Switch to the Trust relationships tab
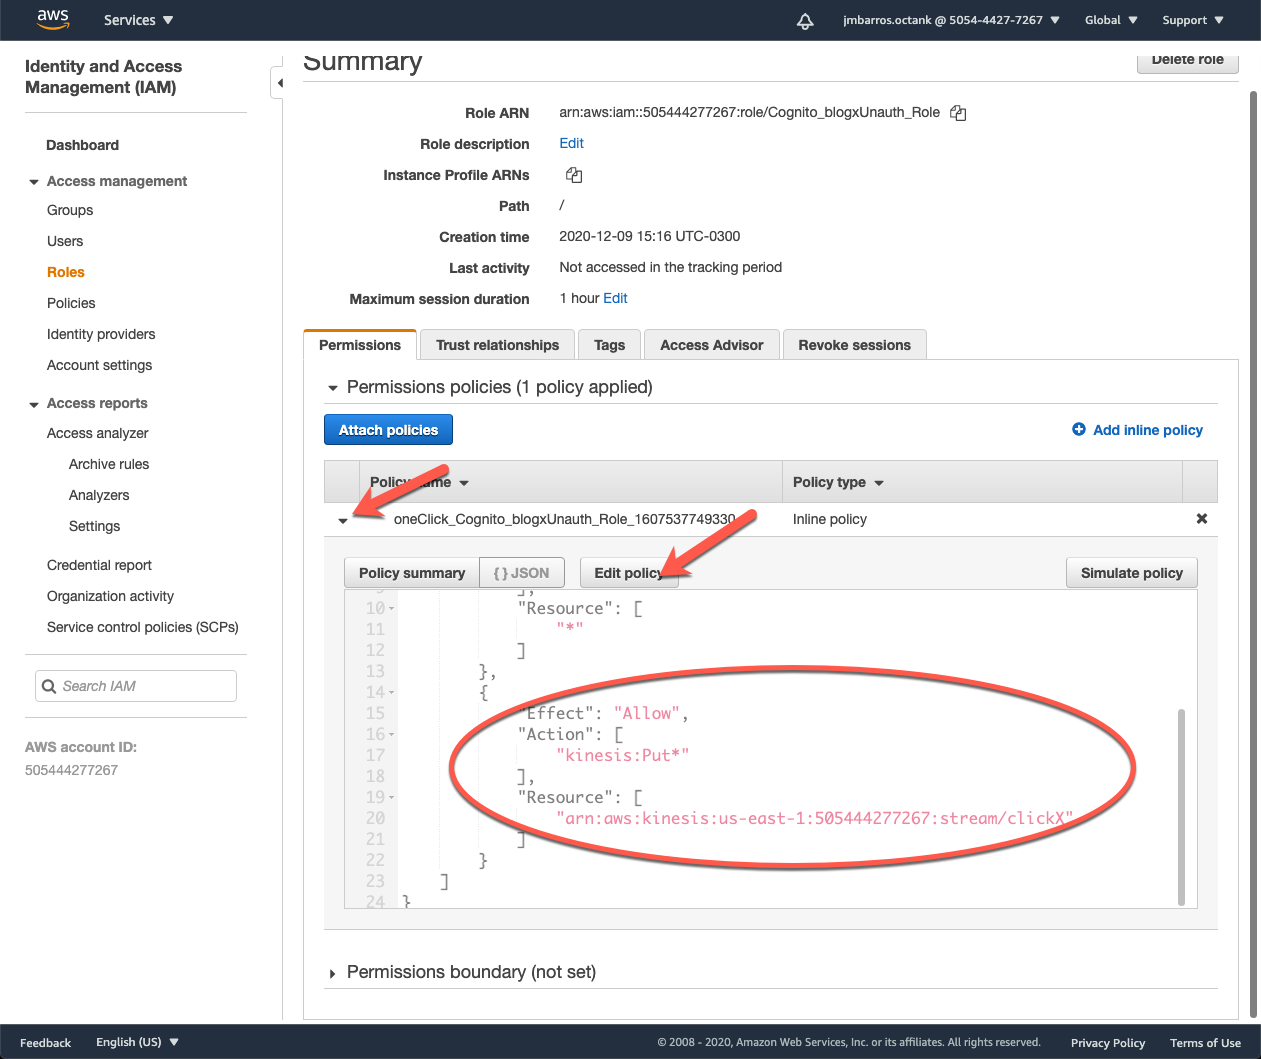 pos(497,345)
